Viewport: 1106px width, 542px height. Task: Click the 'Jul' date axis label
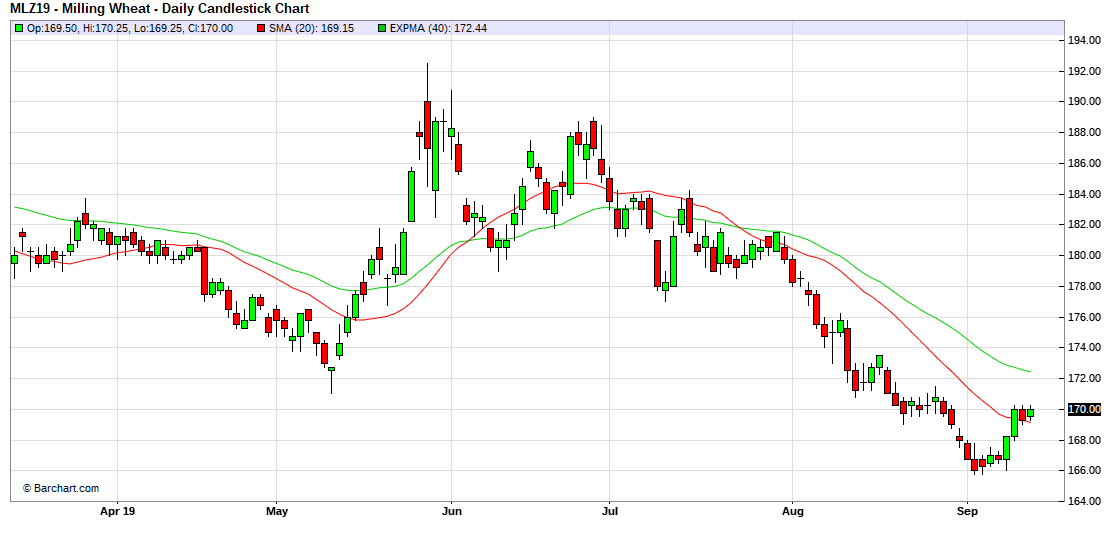click(x=609, y=510)
